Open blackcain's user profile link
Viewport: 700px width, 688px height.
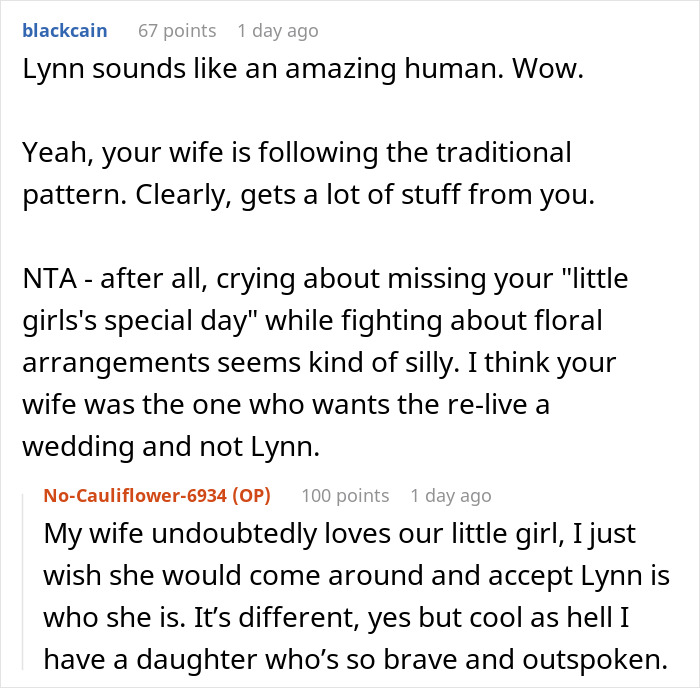67,31
